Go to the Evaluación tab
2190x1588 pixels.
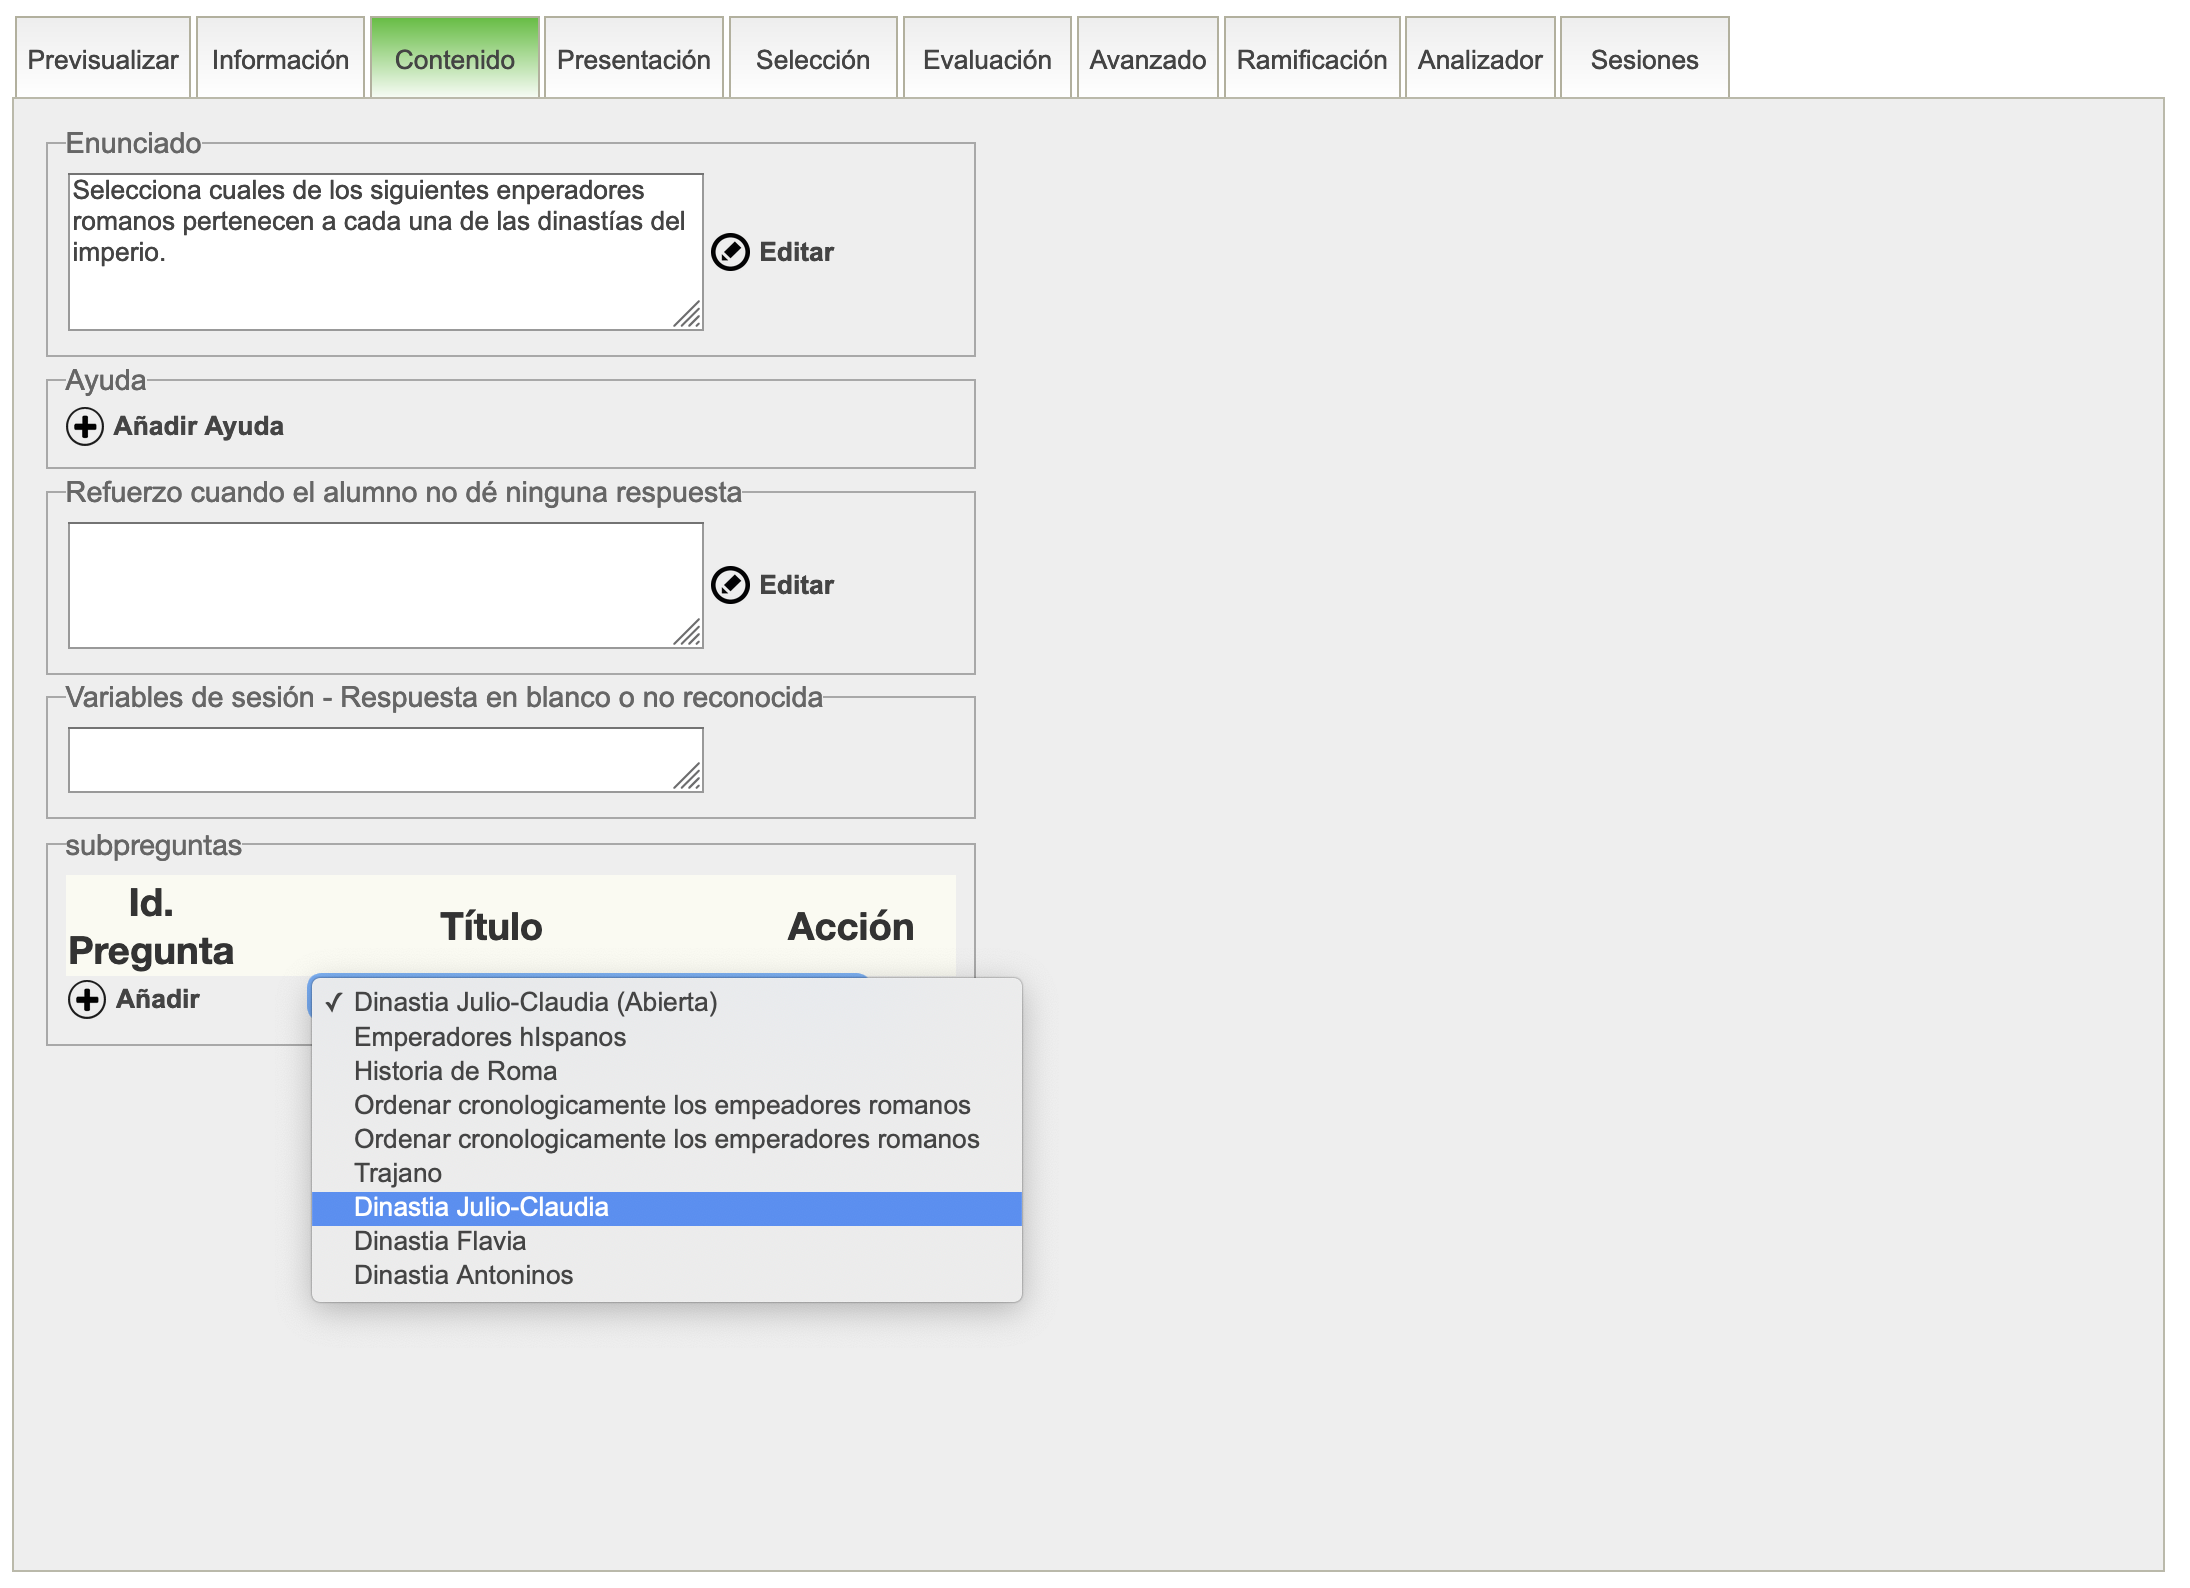(986, 60)
